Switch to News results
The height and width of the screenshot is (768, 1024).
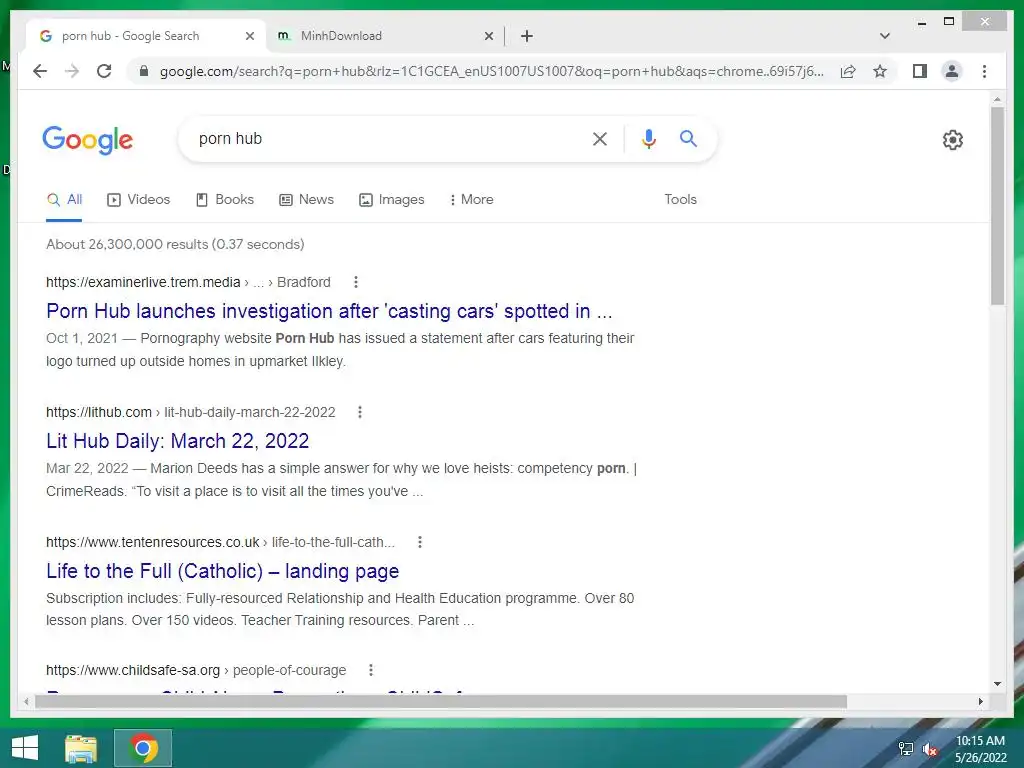coord(306,199)
